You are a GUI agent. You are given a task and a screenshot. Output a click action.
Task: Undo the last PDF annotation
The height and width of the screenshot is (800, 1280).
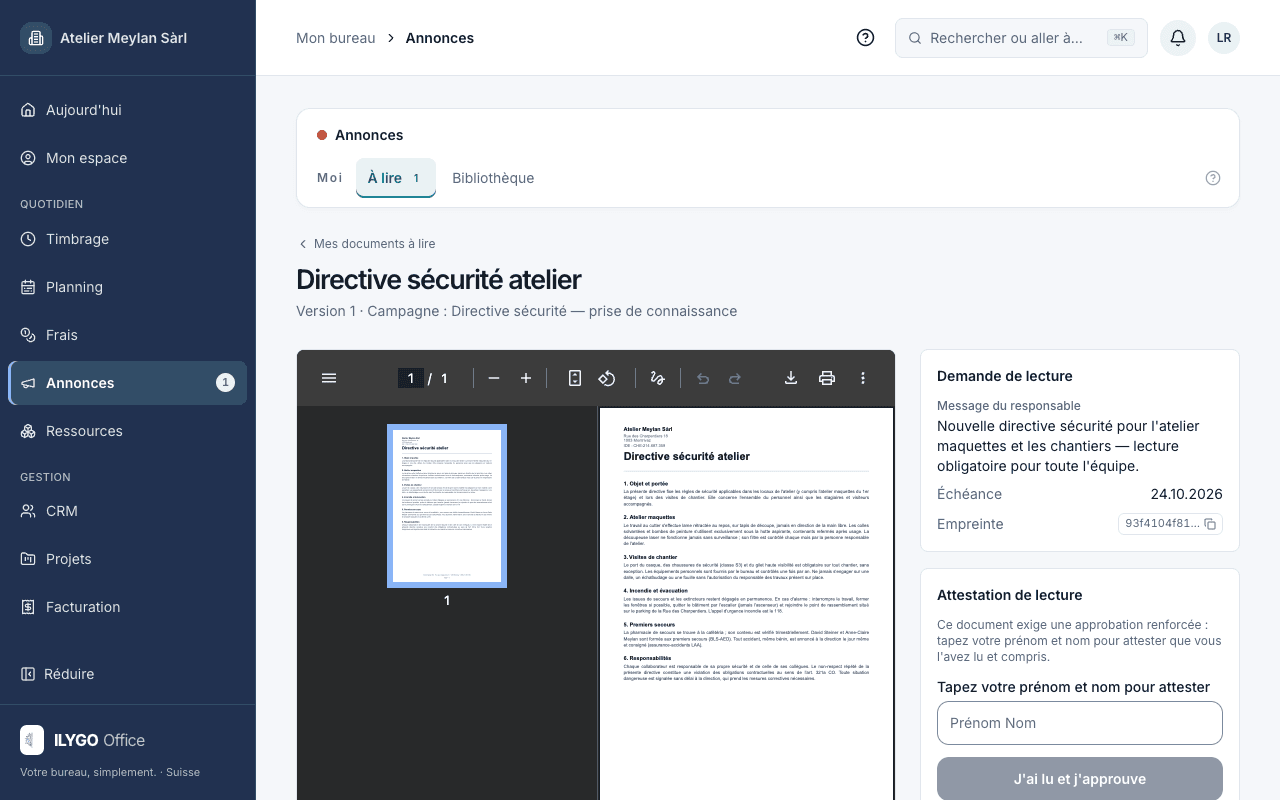point(703,378)
